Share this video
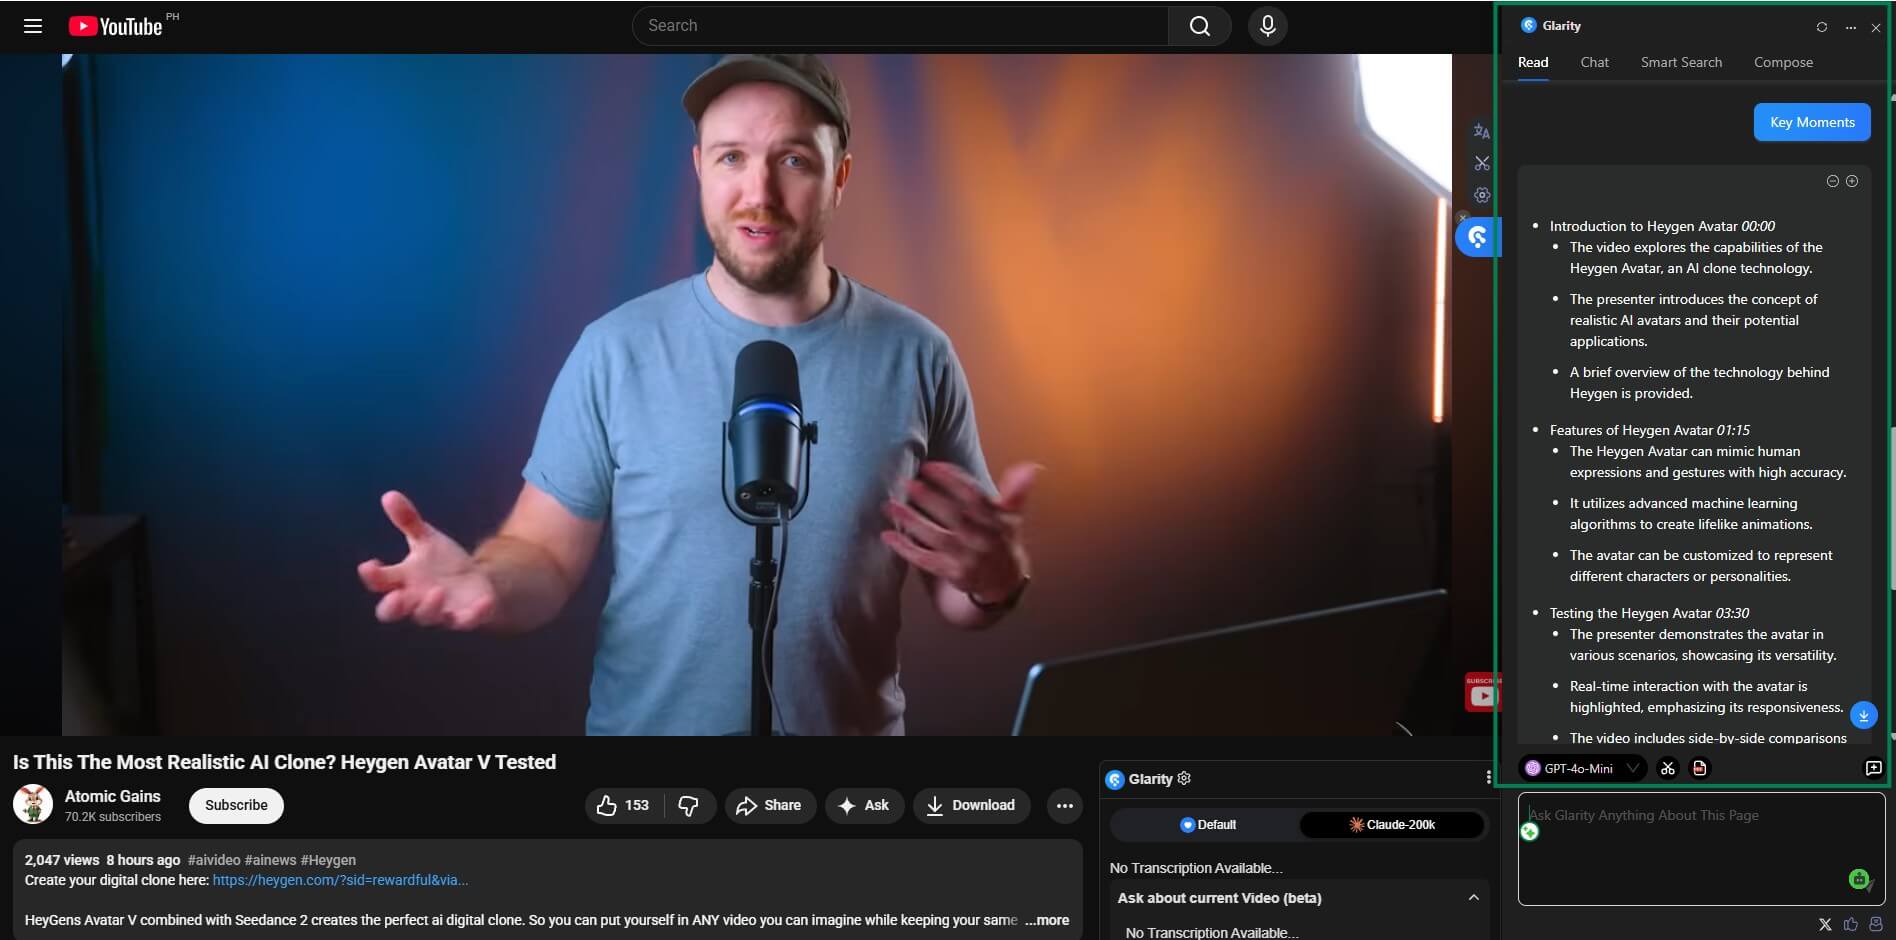 tap(770, 806)
